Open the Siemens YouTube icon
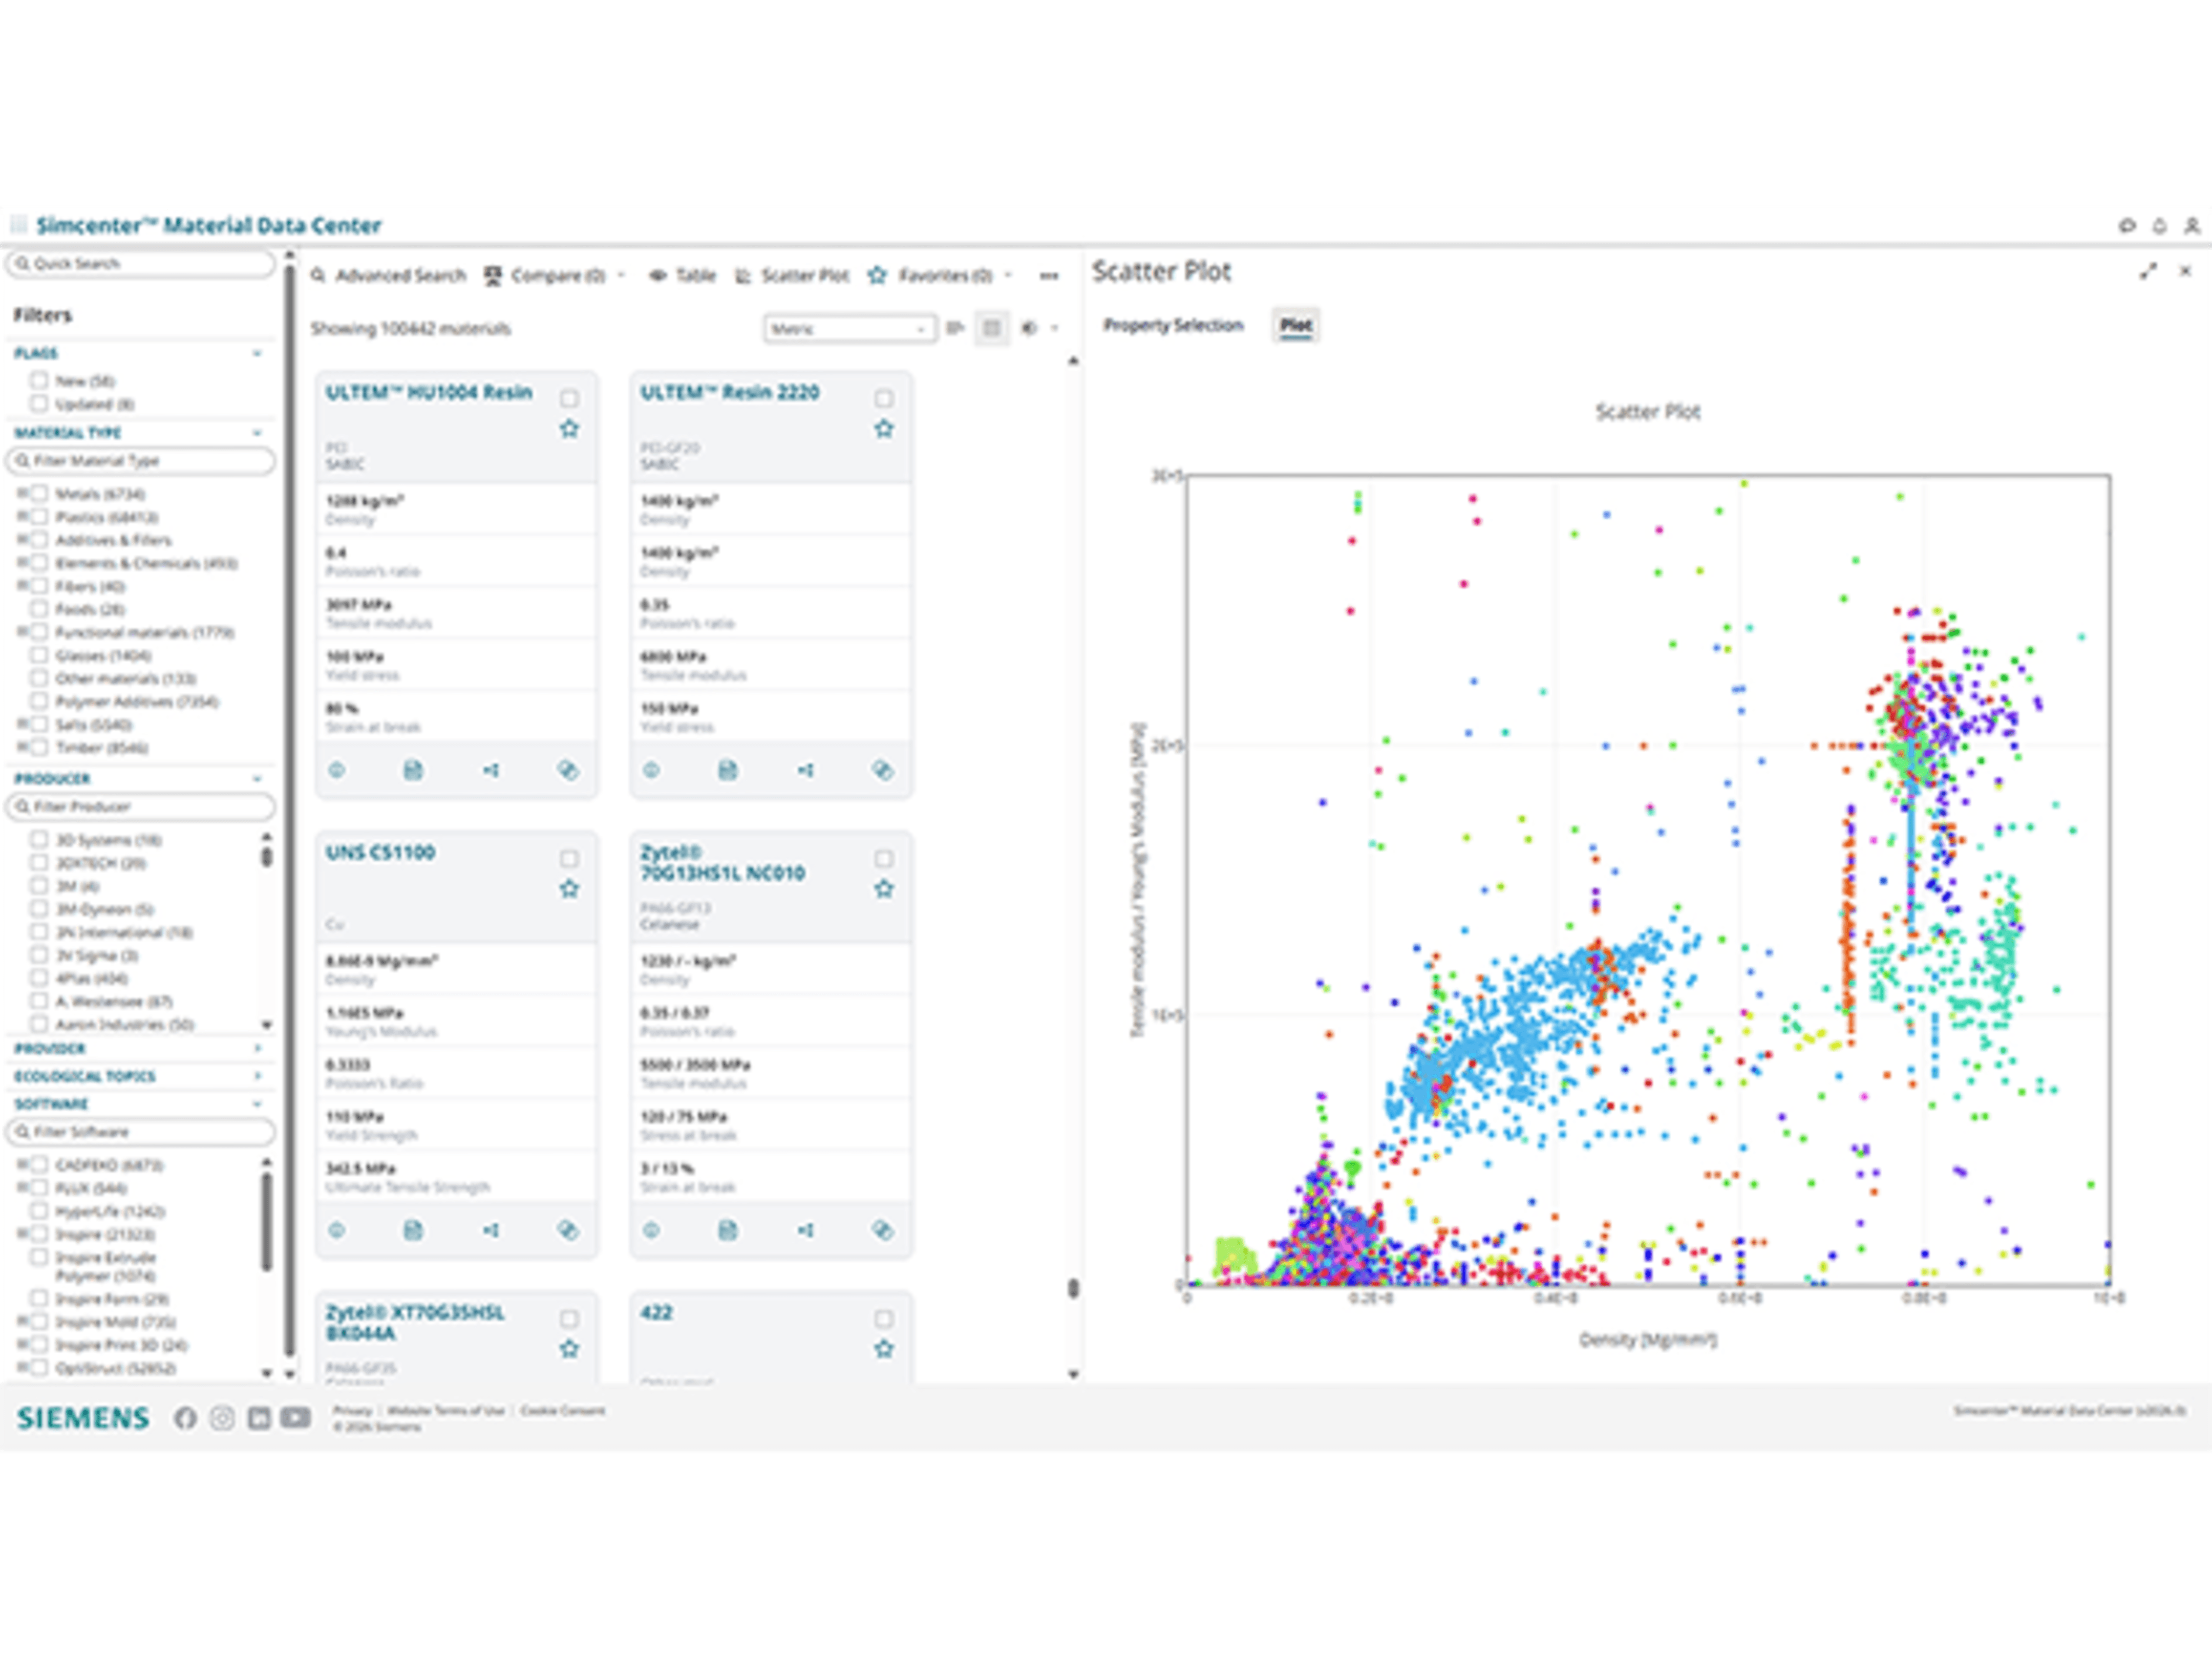2212x1659 pixels. click(x=296, y=1418)
